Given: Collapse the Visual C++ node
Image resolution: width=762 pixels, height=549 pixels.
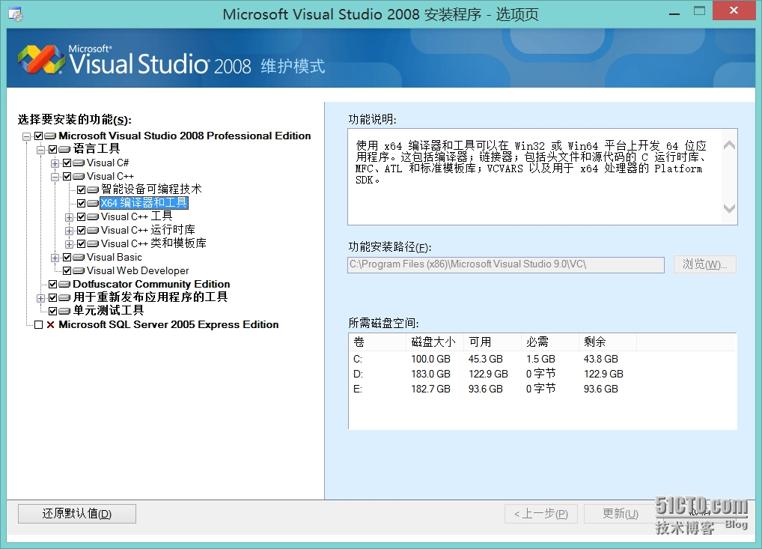Looking at the screenshot, I should pyautogui.click(x=55, y=177).
